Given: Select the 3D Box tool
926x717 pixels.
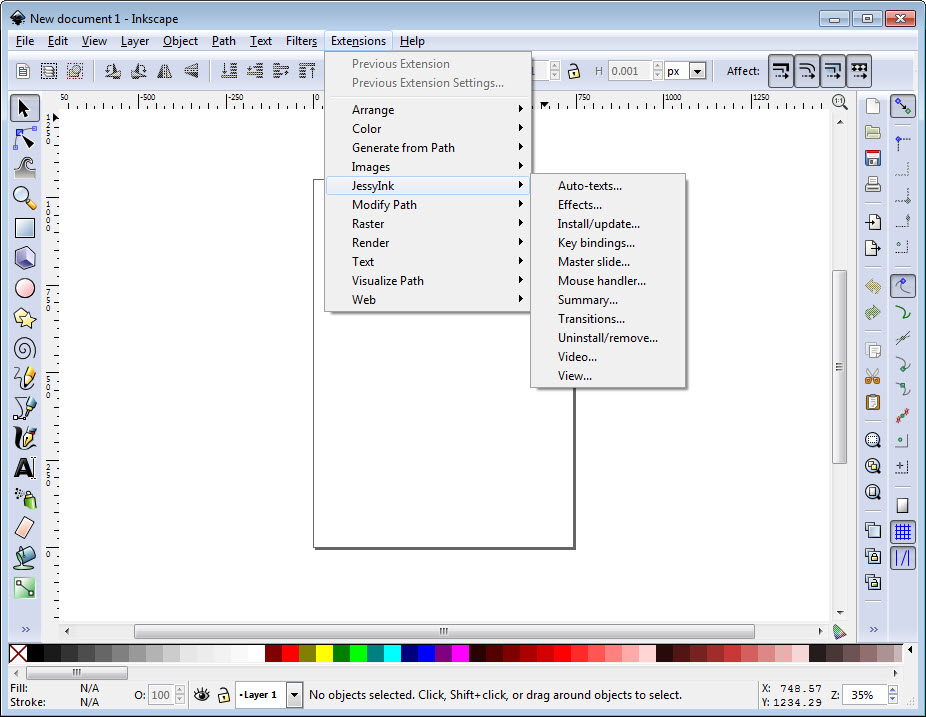Looking at the screenshot, I should tap(24, 258).
